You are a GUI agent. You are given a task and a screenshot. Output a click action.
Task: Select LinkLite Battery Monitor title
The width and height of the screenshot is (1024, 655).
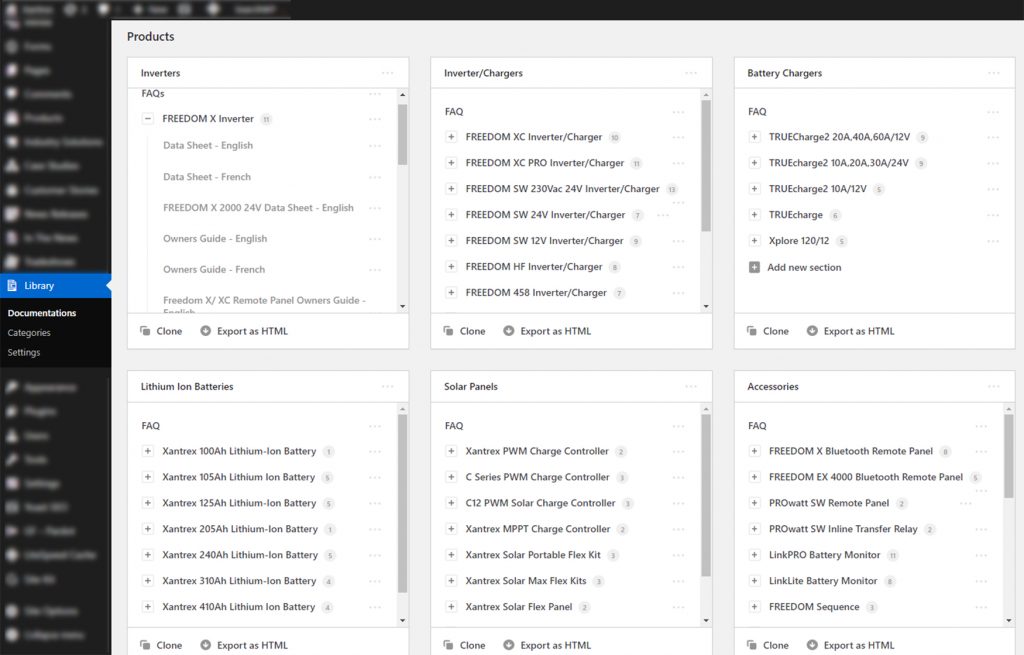tap(823, 581)
